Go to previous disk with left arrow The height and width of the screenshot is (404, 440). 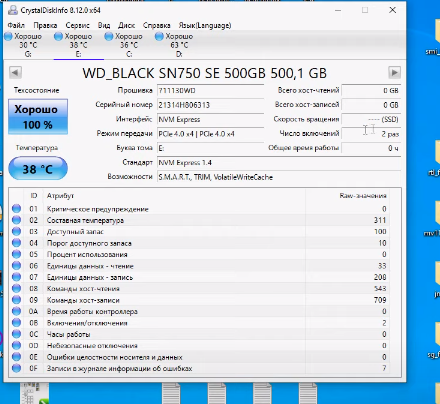point(15,72)
